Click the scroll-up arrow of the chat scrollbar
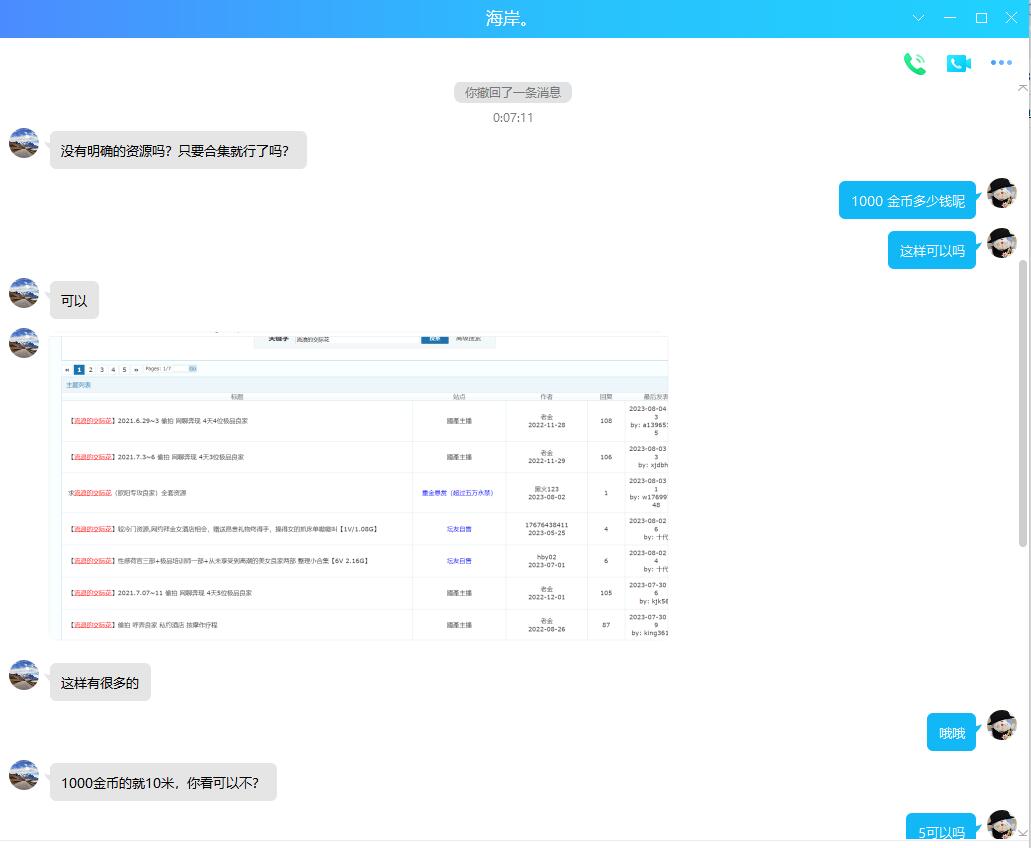The image size is (1031, 848). click(x=1022, y=88)
